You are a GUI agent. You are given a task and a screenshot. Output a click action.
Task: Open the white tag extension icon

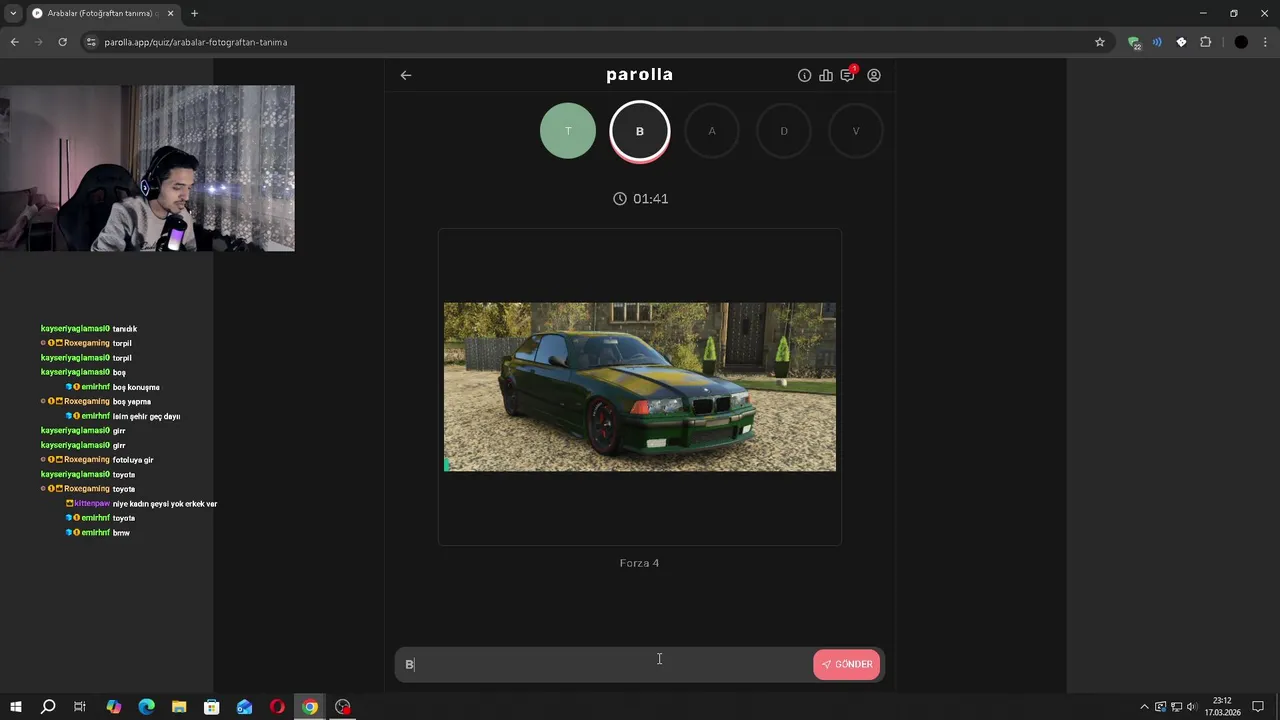[1181, 42]
